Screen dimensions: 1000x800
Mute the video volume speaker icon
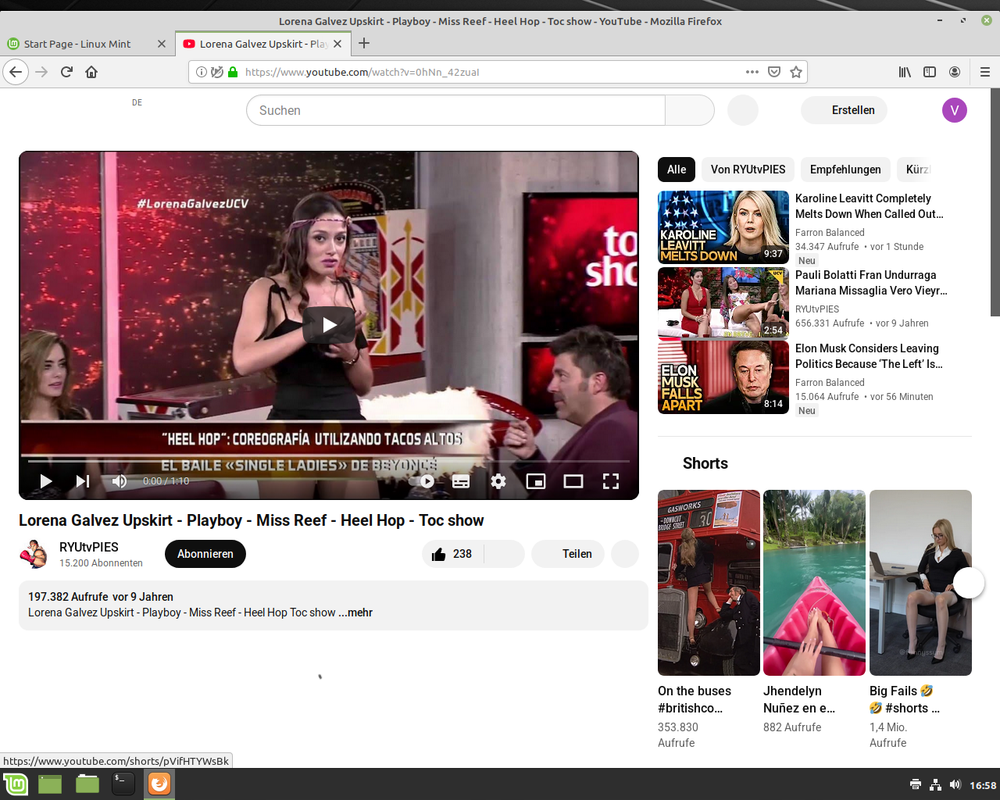[x=119, y=481]
